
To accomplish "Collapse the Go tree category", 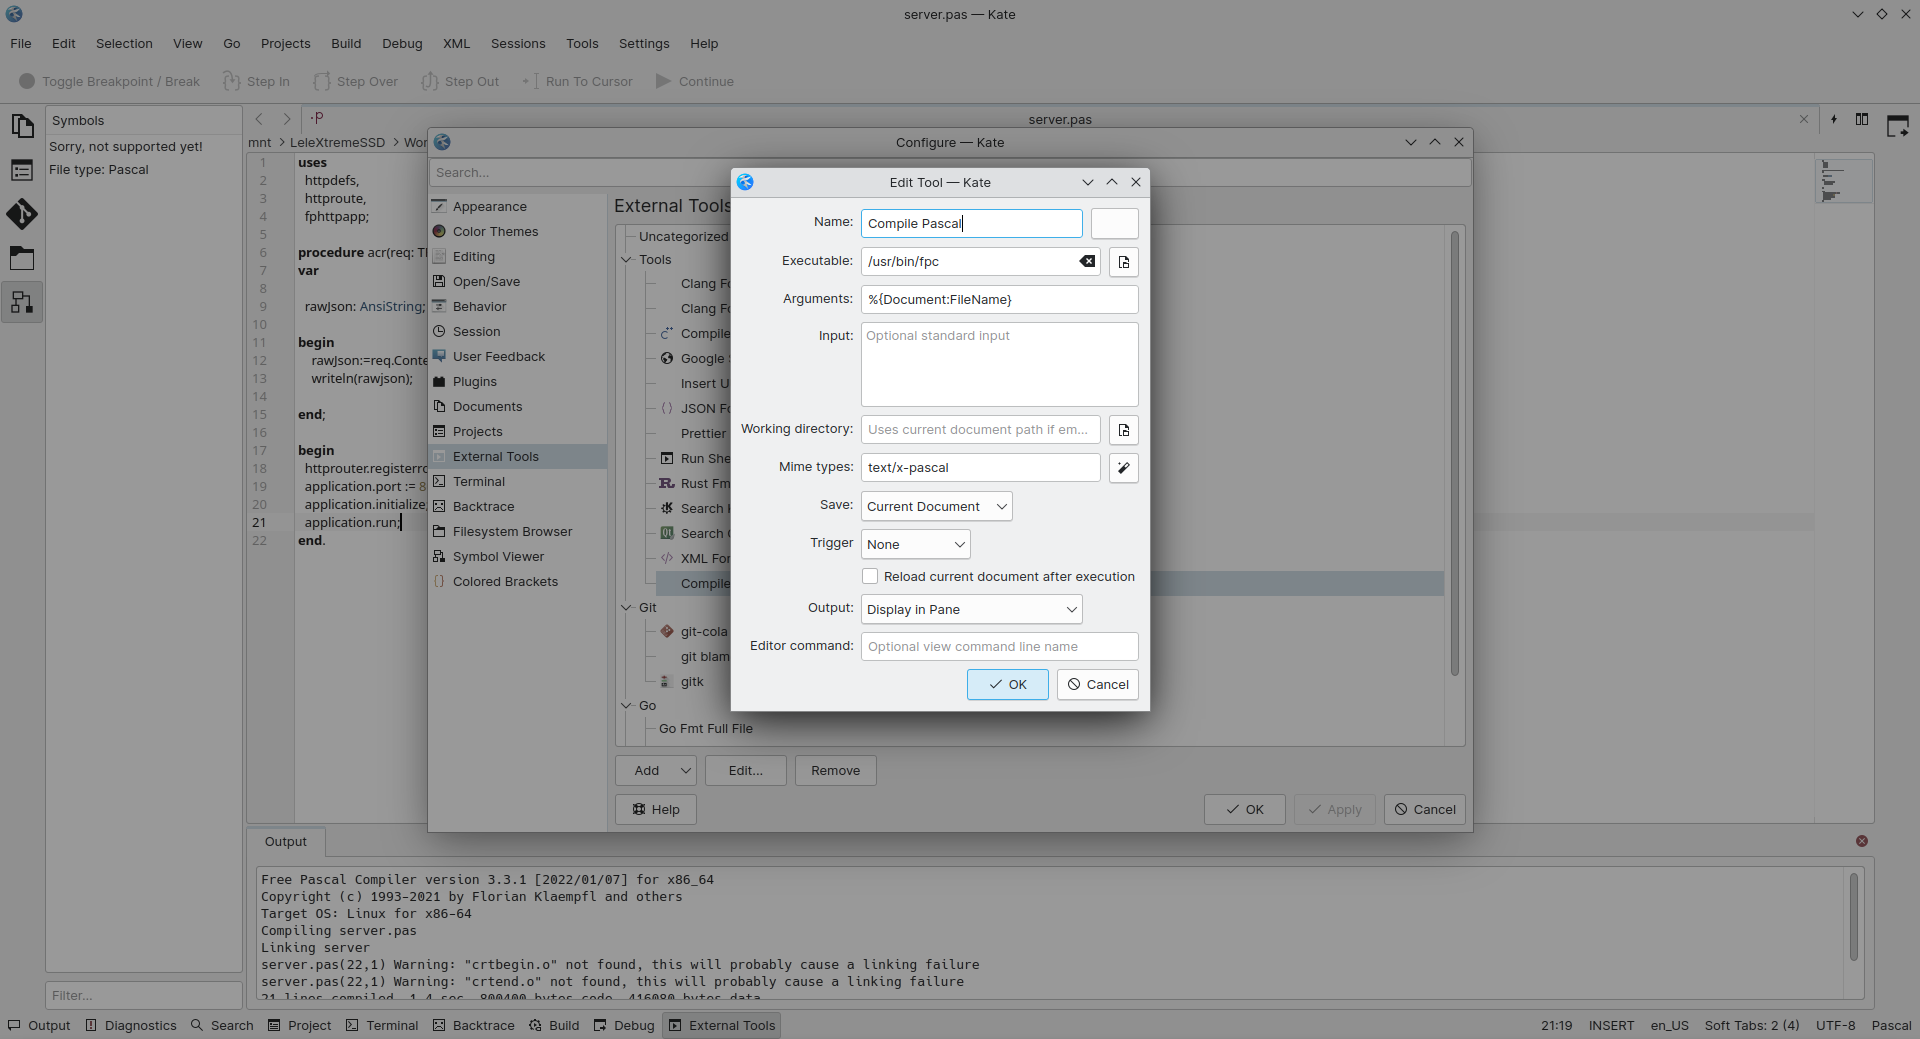I will [627, 706].
